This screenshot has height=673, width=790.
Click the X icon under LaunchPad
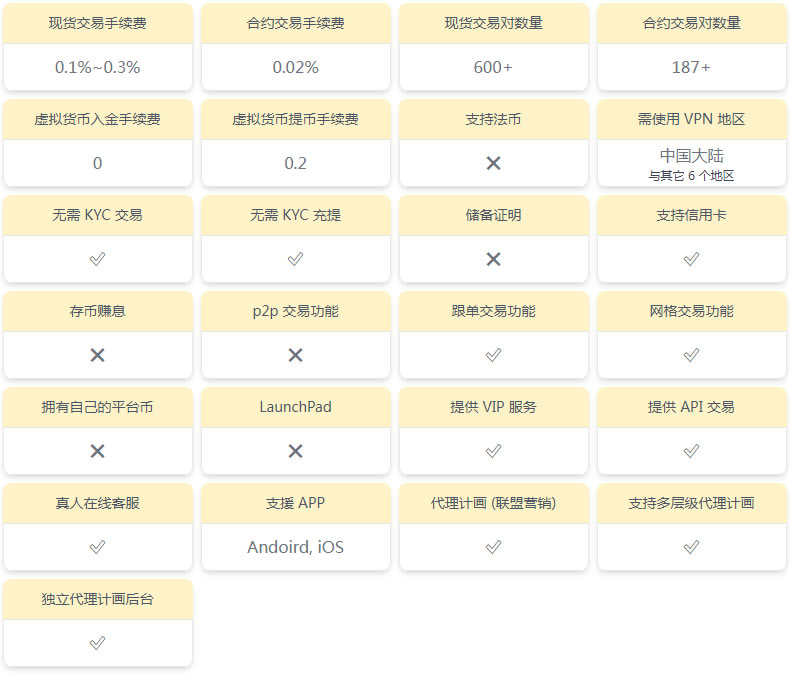295,451
